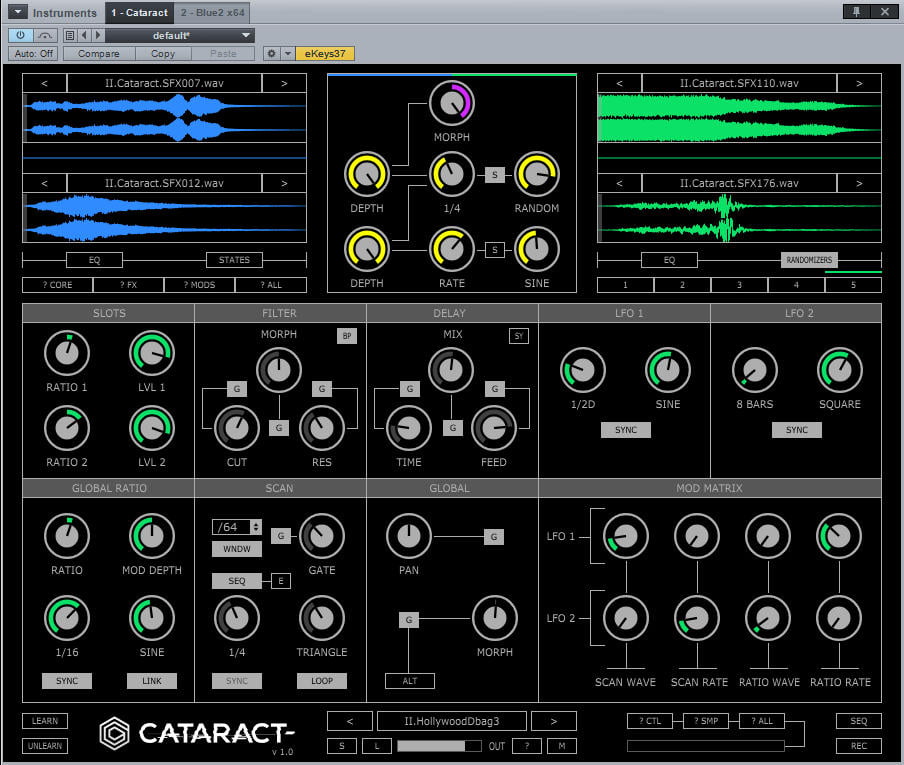Select the RANDOMIZERS tab
The height and width of the screenshot is (765, 904).
[810, 260]
